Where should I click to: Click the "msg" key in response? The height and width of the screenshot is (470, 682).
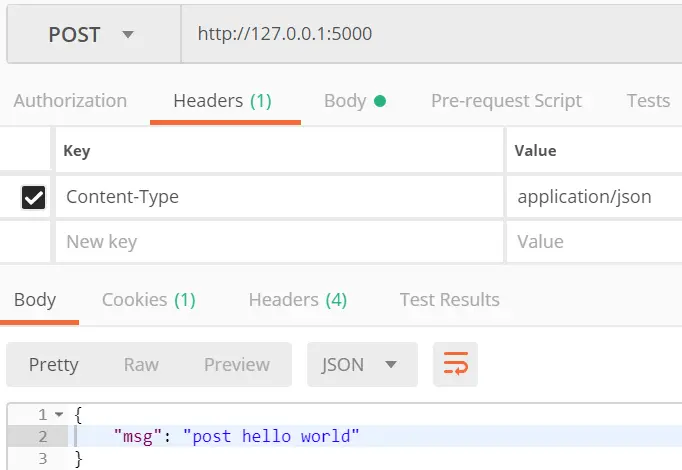138,436
